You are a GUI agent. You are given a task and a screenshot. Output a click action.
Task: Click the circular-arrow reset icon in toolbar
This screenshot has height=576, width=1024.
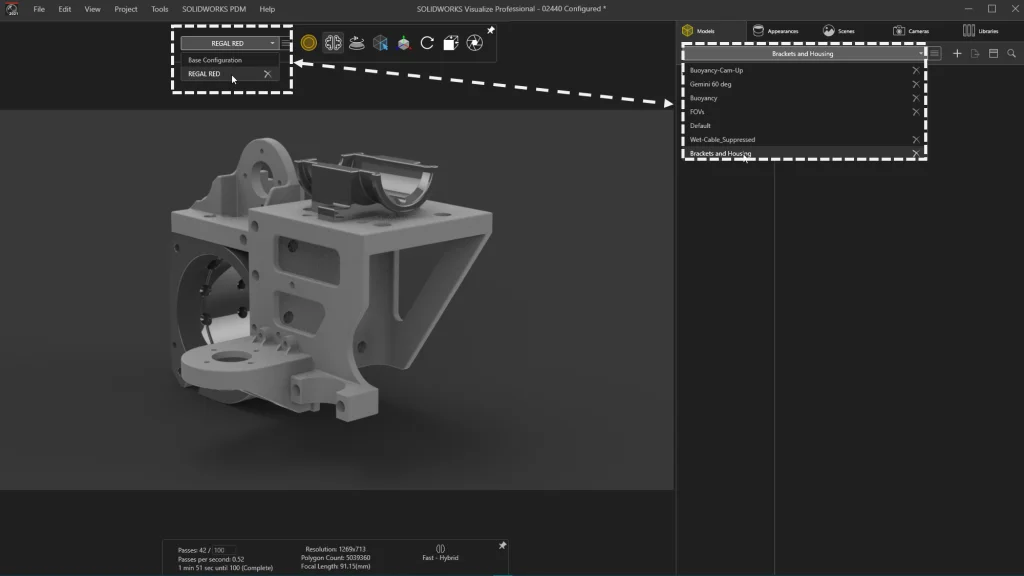click(x=427, y=43)
